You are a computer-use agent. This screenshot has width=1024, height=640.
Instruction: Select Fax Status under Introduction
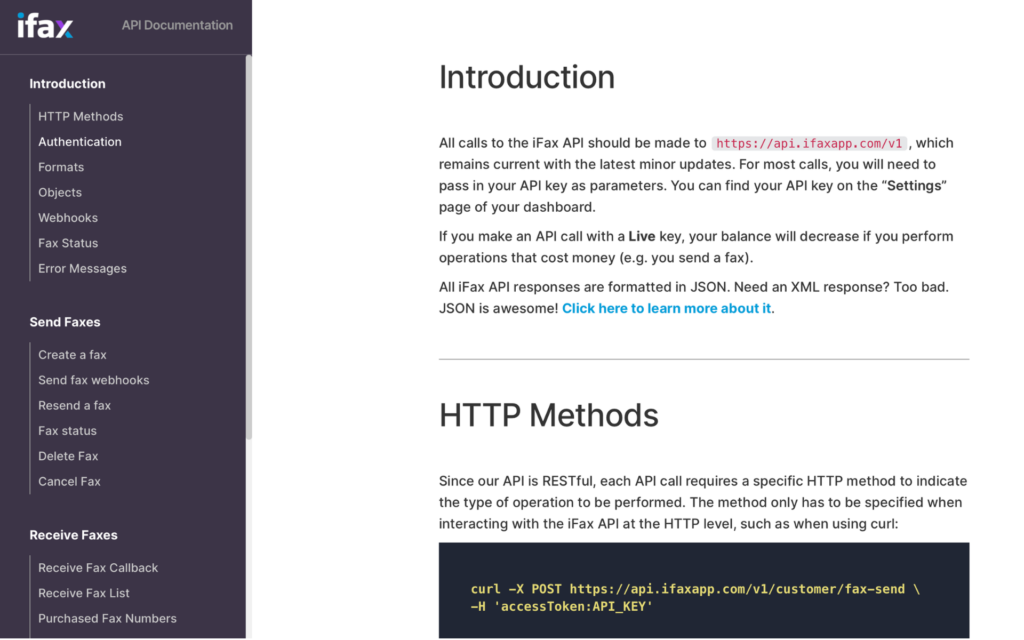68,243
